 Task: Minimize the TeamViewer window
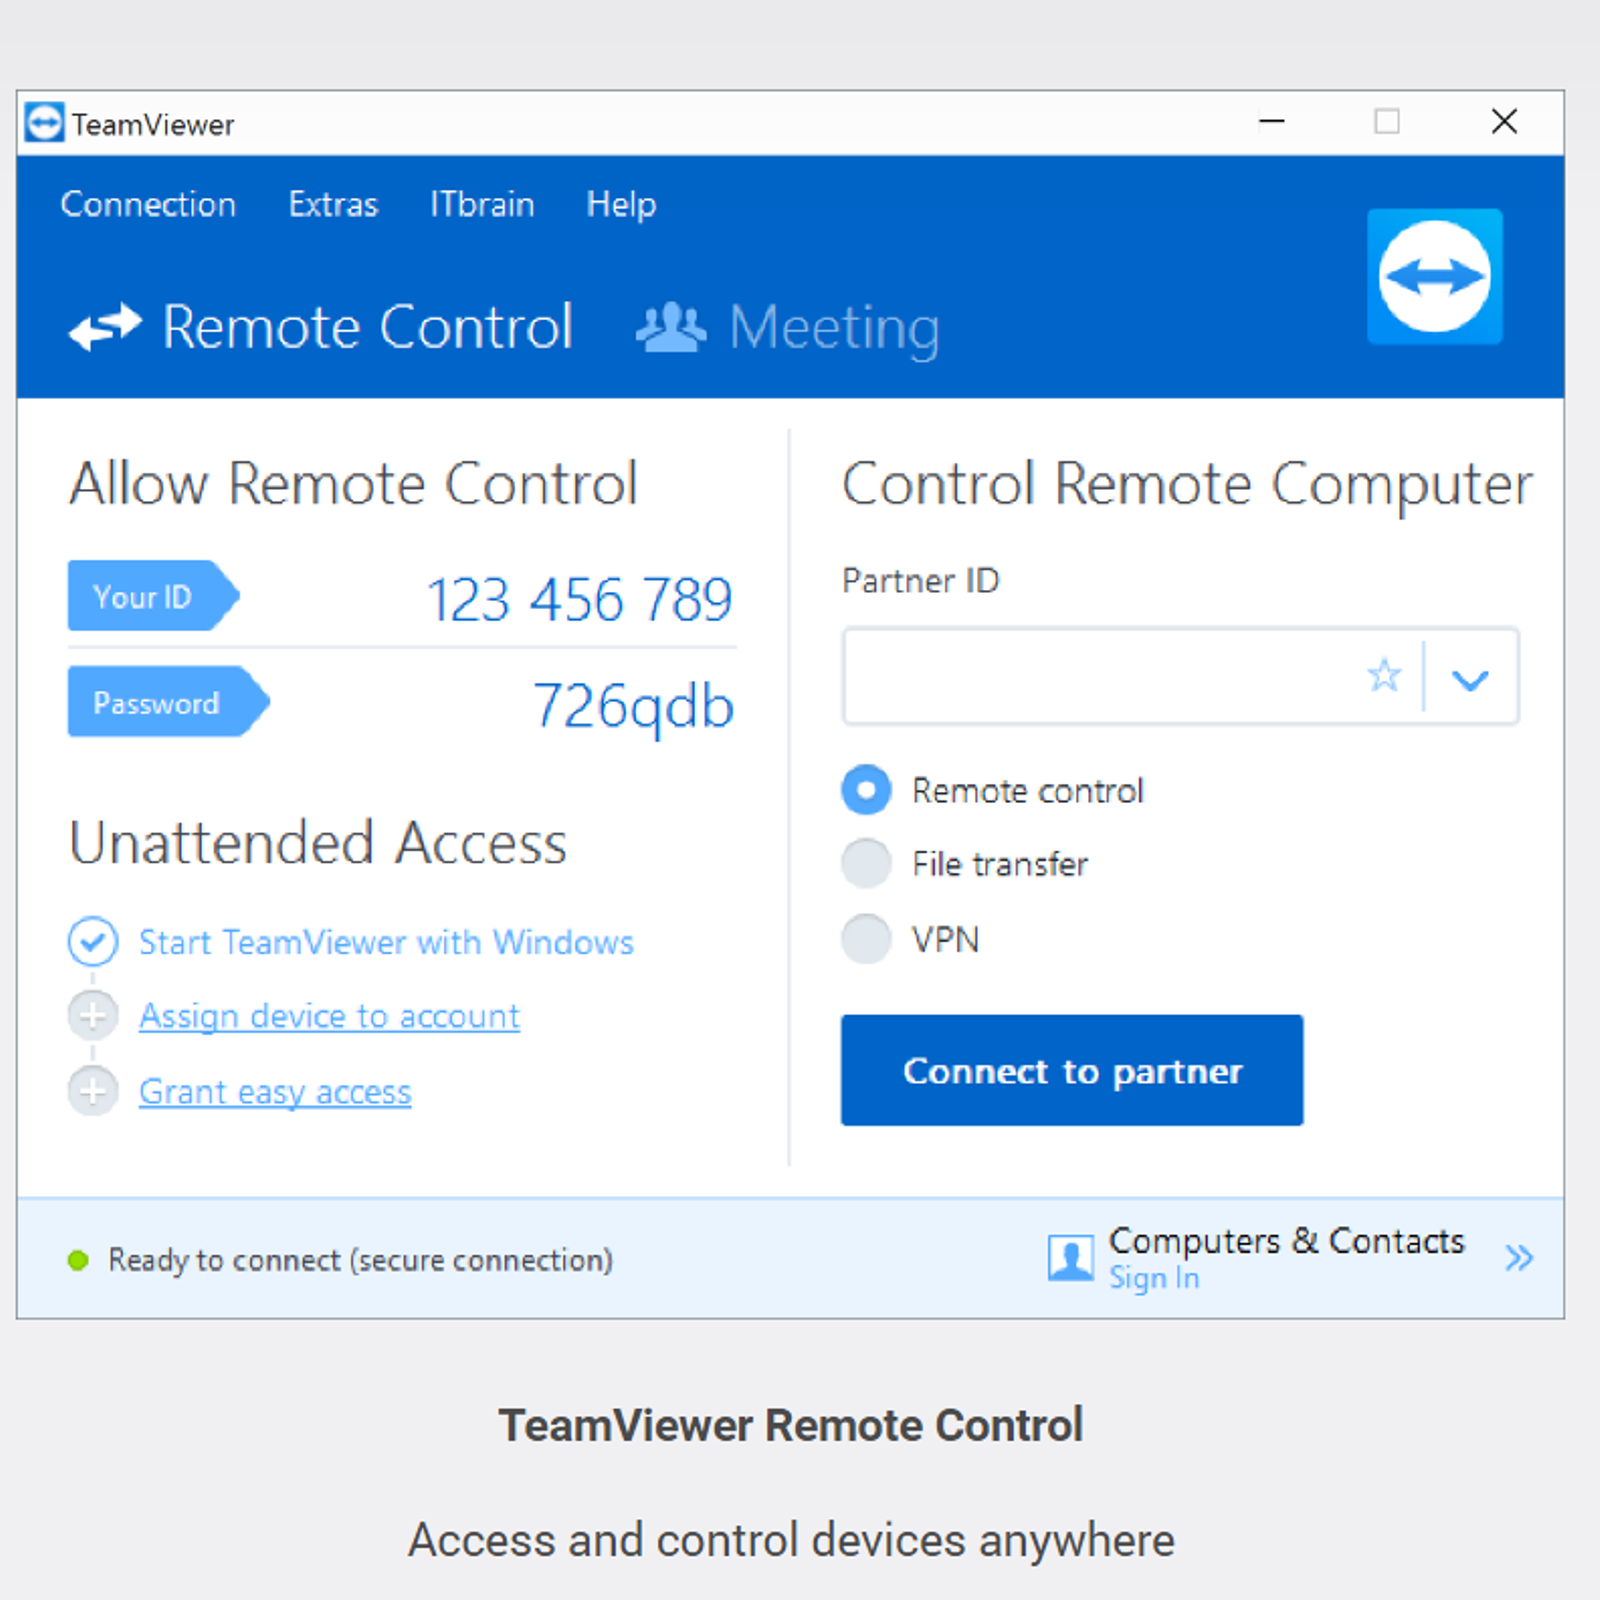pos(1272,122)
